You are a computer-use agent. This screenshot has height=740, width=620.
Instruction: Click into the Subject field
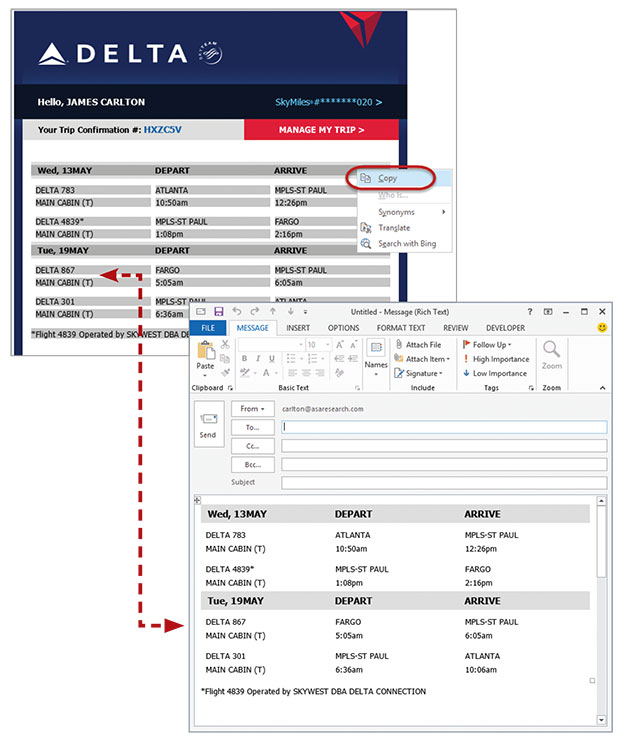click(x=444, y=482)
